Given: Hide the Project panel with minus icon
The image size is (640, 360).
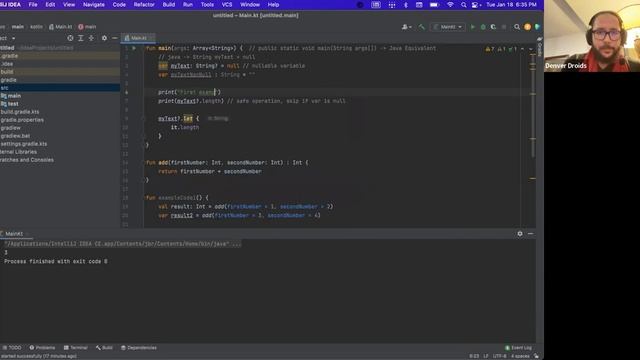Looking at the screenshot, I should pos(115,38).
